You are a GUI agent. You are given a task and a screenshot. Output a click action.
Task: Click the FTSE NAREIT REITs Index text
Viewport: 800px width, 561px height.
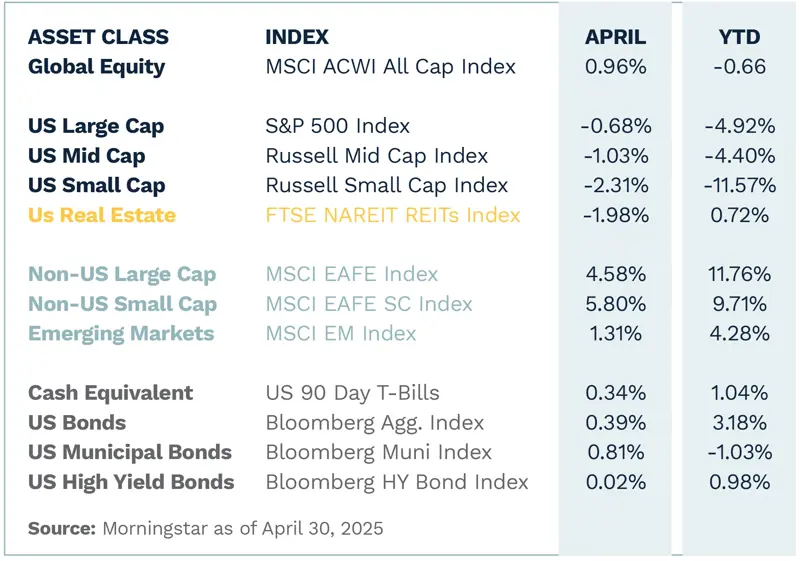[x=393, y=215]
